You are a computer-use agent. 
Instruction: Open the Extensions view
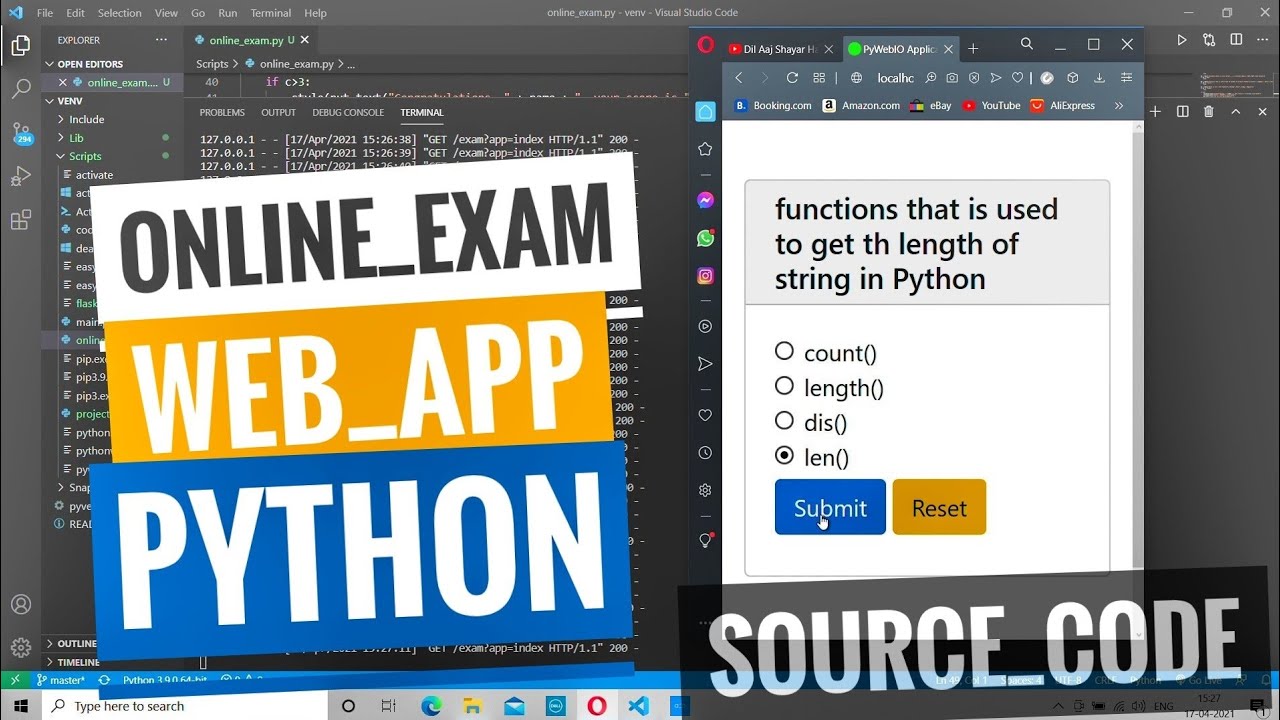(21, 221)
